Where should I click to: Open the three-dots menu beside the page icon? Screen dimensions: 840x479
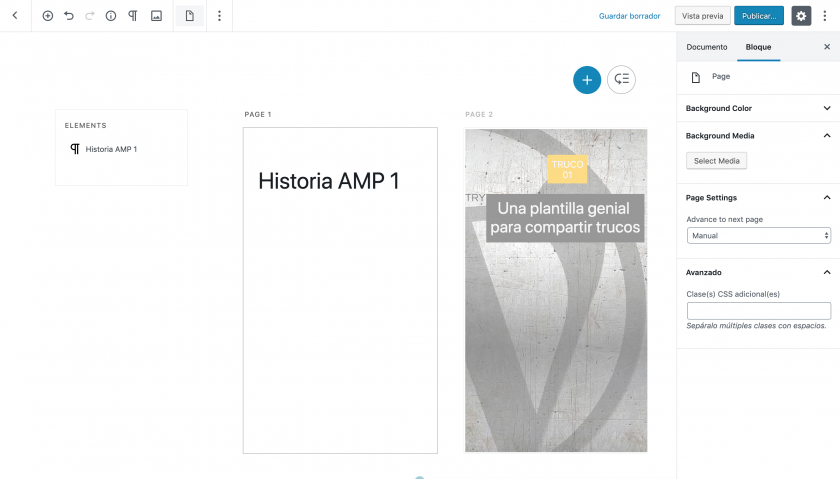219,16
